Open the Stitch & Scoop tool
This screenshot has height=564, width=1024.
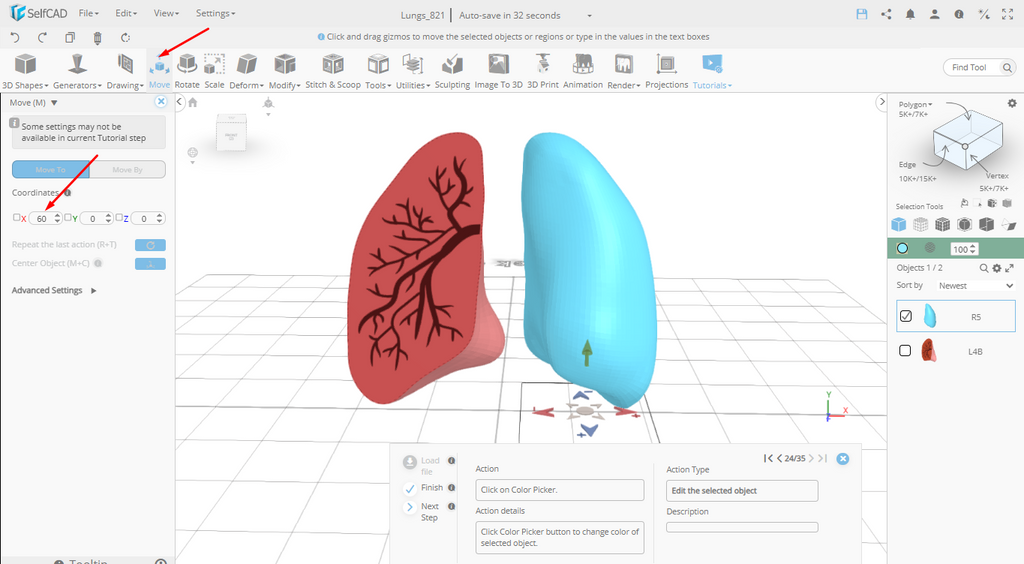tap(333, 72)
